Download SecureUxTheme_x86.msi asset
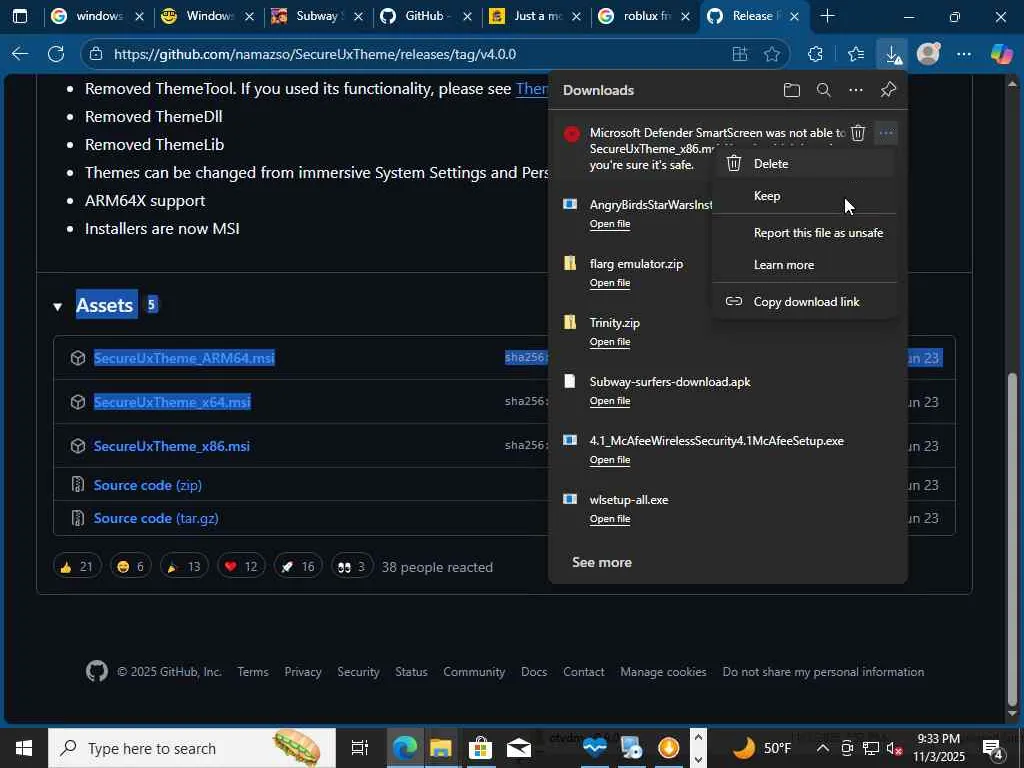The image size is (1024, 768). (x=171, y=446)
